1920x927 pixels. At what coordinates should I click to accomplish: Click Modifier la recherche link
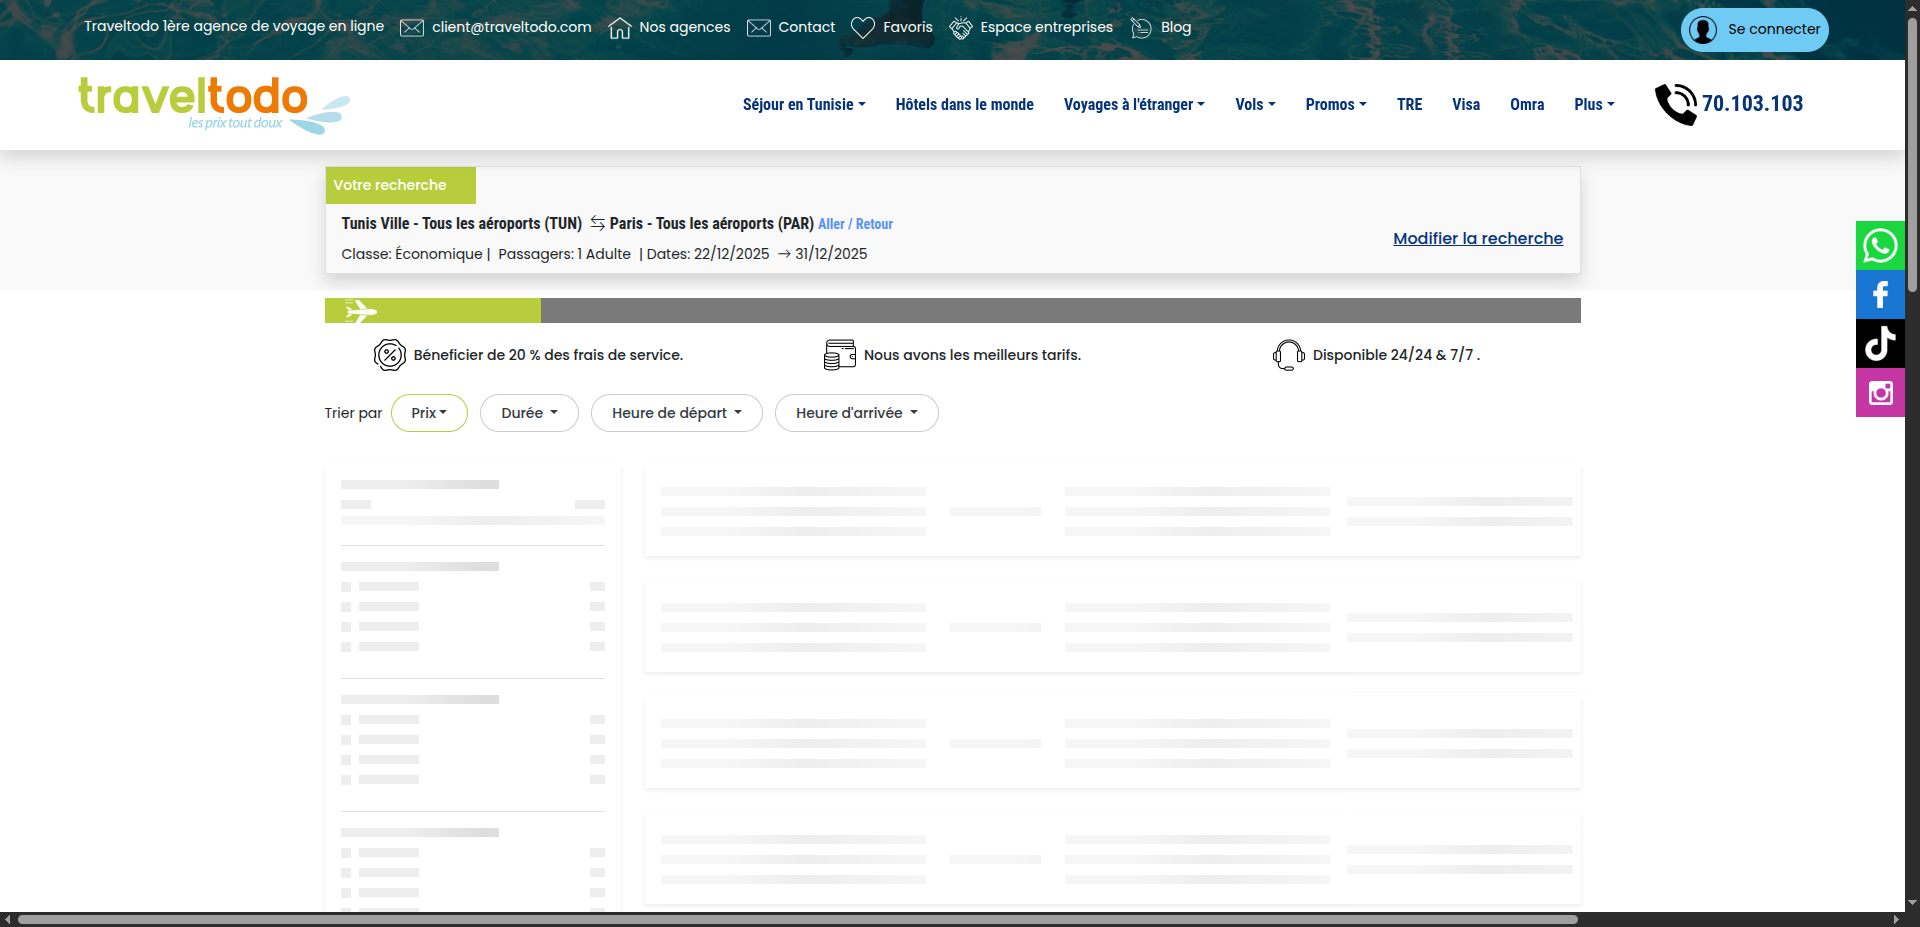tap(1477, 238)
